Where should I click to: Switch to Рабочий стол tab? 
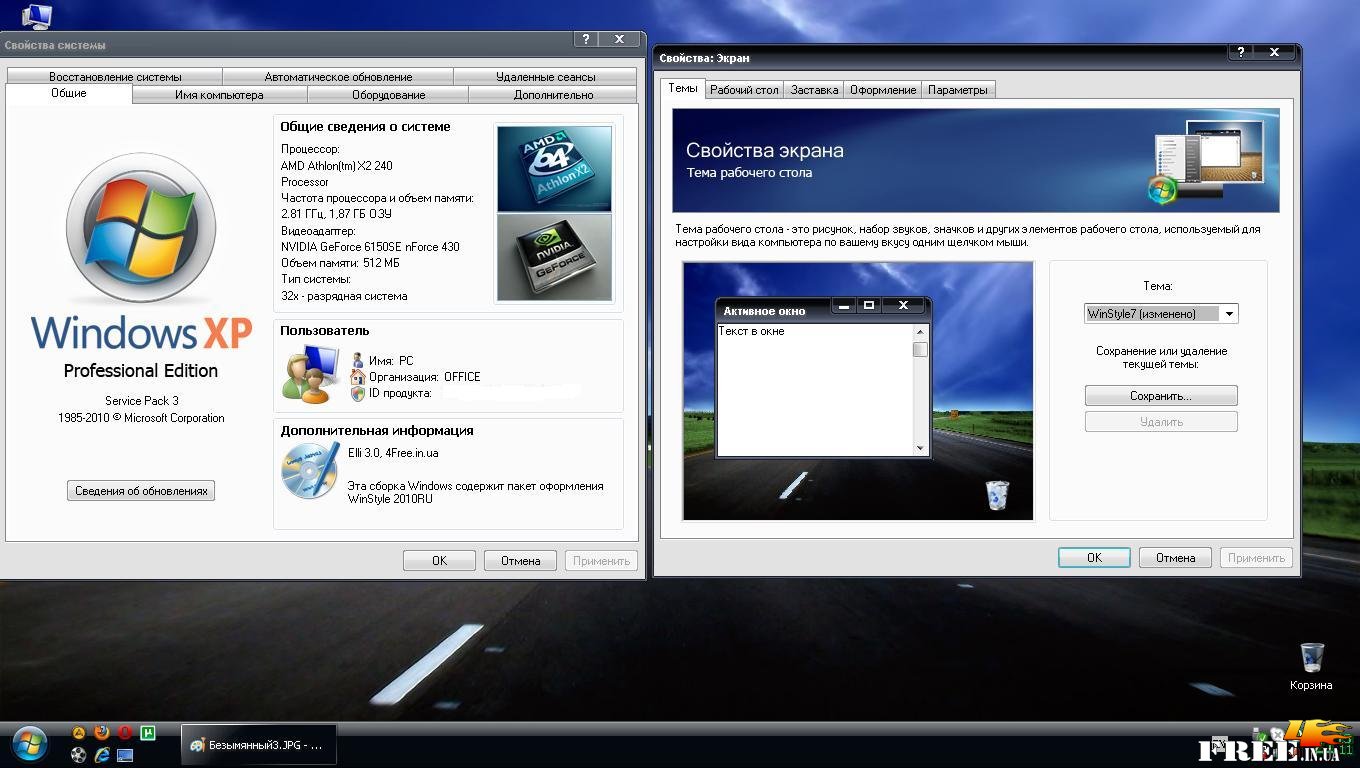pyautogui.click(x=744, y=90)
